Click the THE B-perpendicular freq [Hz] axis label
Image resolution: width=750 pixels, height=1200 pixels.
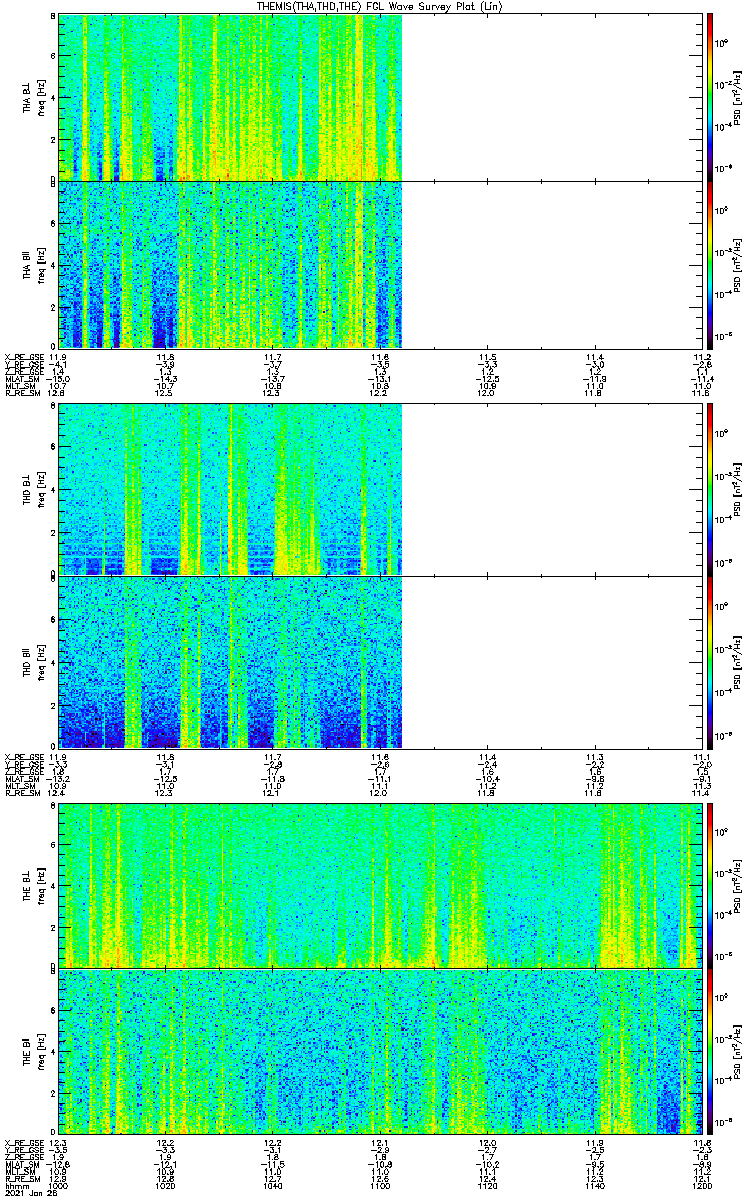click(x=42, y=884)
